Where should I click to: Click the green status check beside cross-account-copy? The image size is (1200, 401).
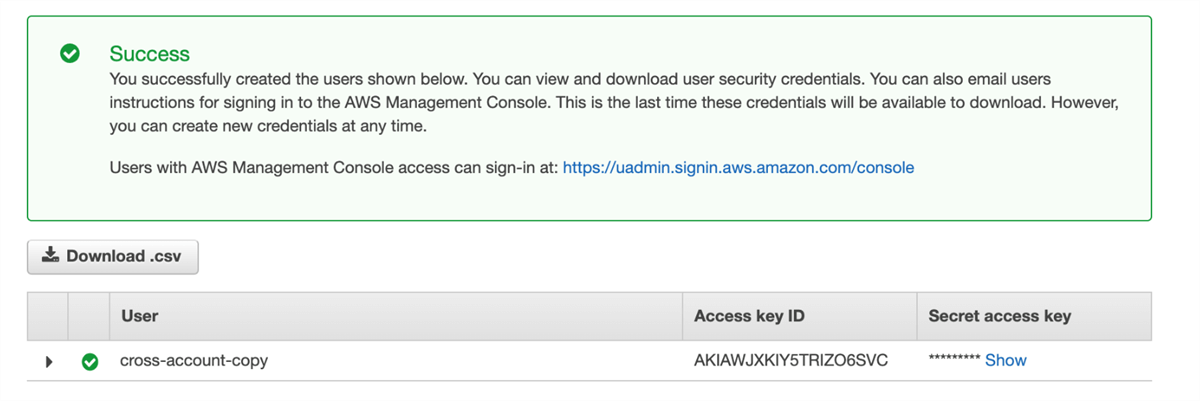click(x=90, y=361)
